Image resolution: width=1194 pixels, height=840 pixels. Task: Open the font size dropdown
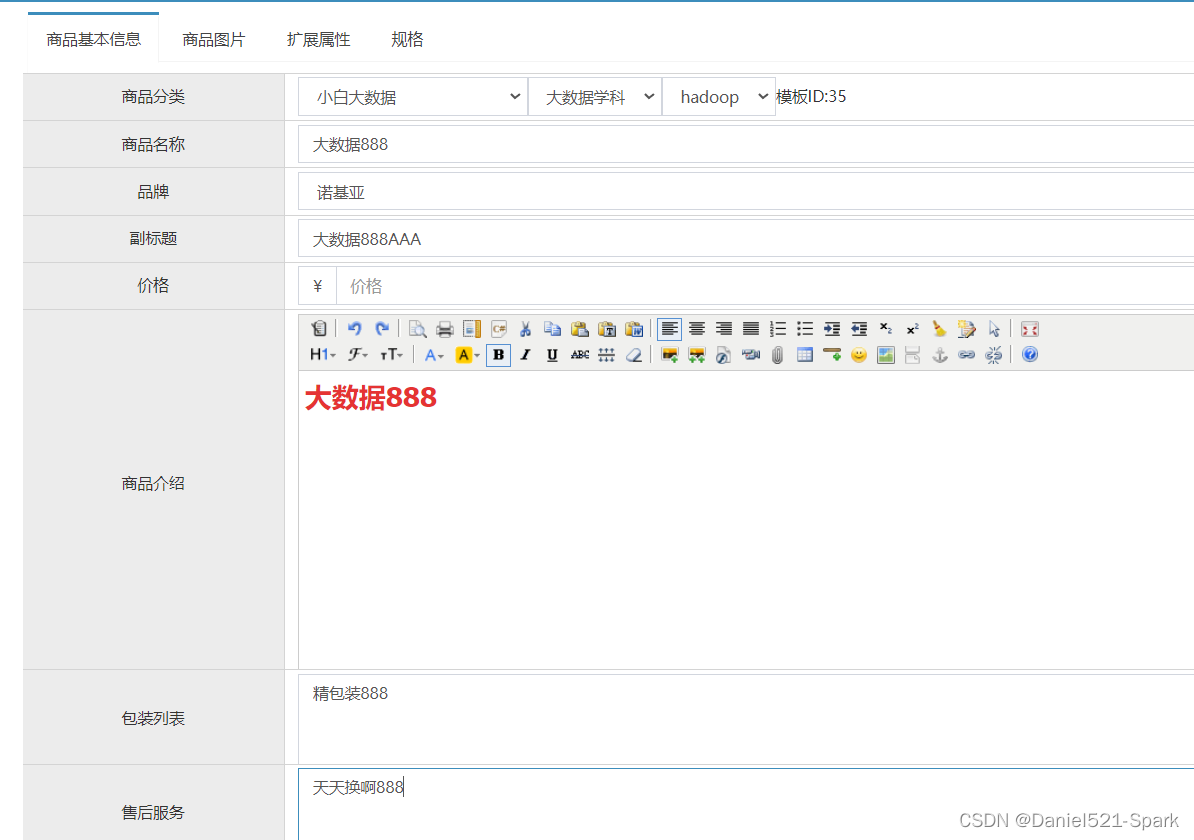(x=391, y=354)
